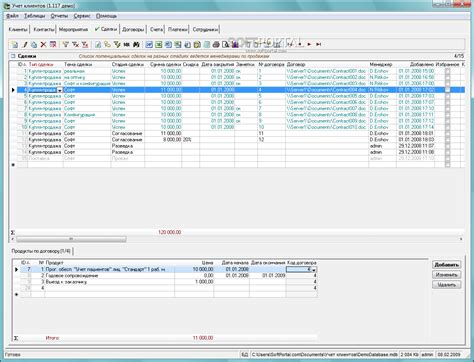Screen dimensions: 474x362
Task: Switch to the Мероприятия tab
Action: point(73,29)
